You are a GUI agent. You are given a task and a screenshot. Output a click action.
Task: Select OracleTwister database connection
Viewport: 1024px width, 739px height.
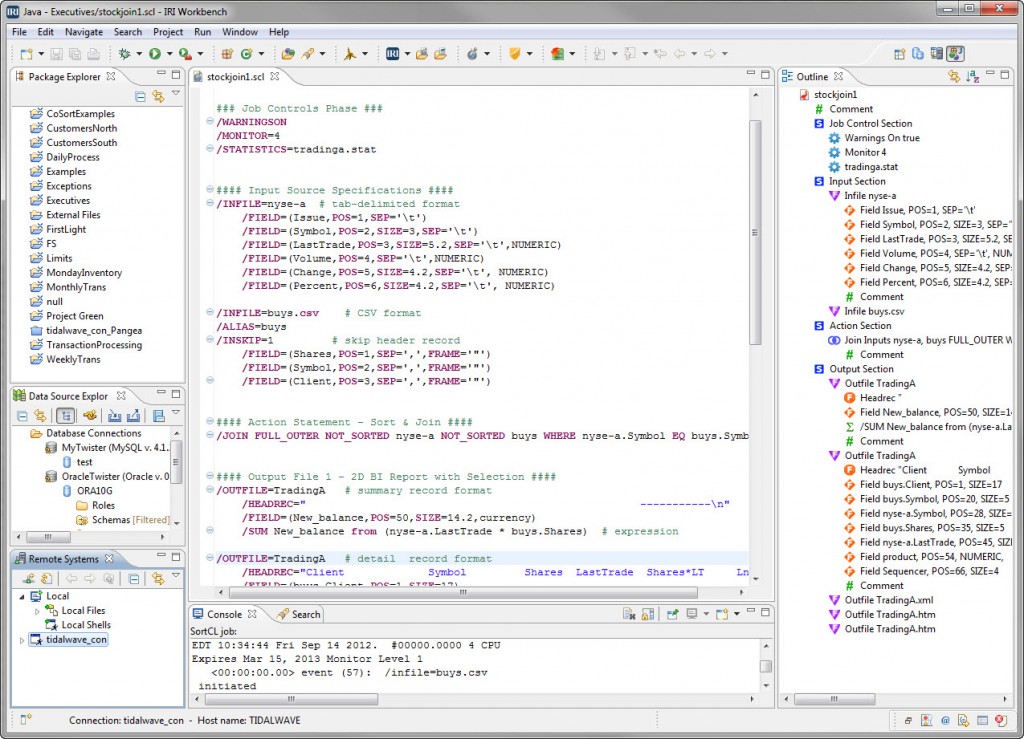pyautogui.click(x=115, y=477)
